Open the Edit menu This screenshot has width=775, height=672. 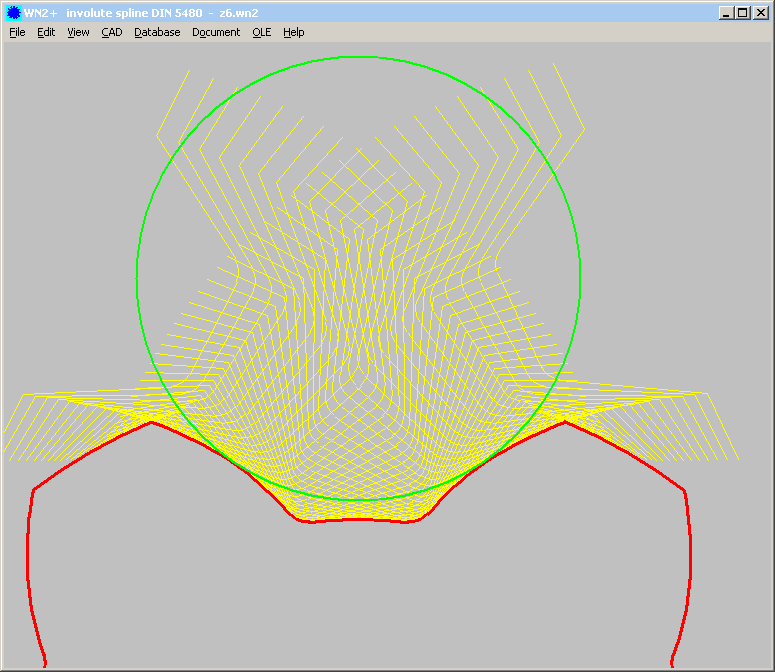(x=46, y=32)
